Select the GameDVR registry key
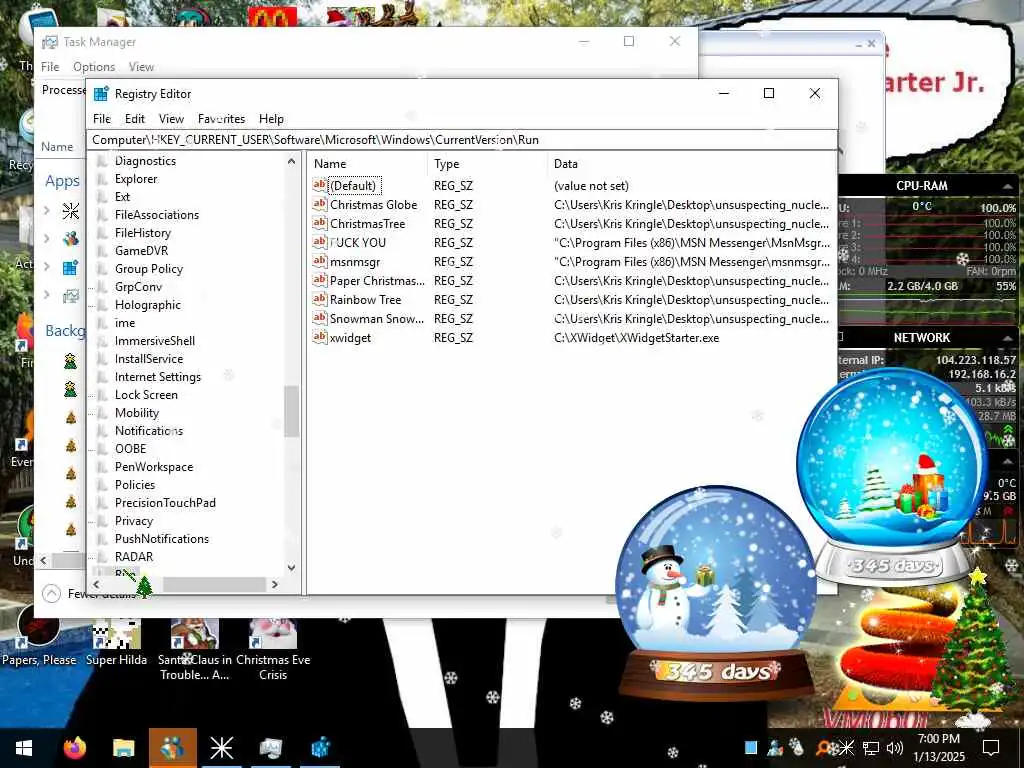Screen dimensions: 1024x768 pos(141,251)
